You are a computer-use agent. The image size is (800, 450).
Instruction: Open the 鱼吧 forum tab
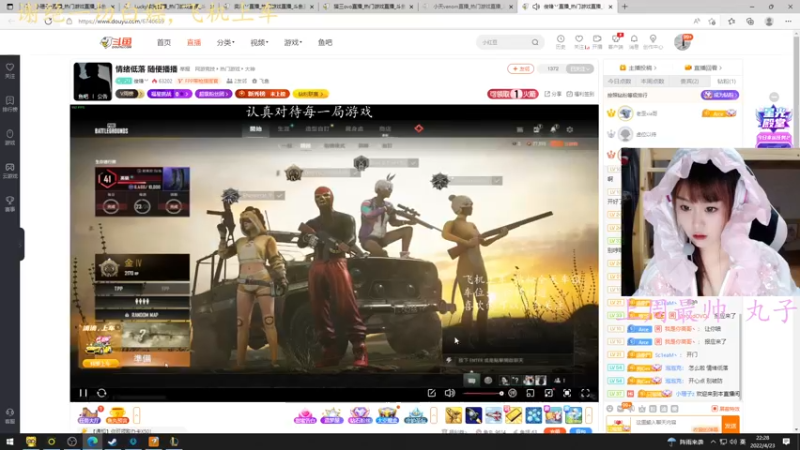point(325,42)
